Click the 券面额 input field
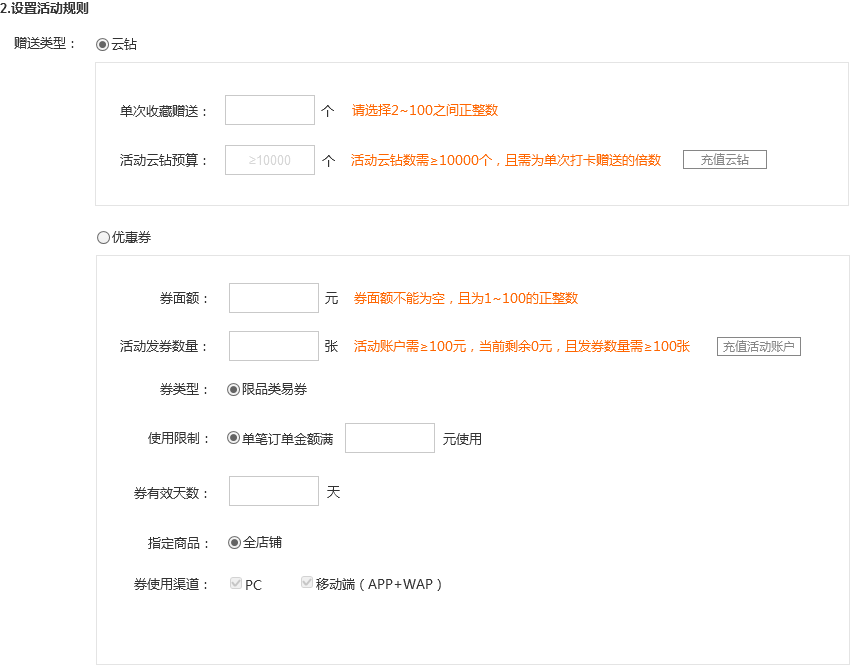 click(x=274, y=298)
